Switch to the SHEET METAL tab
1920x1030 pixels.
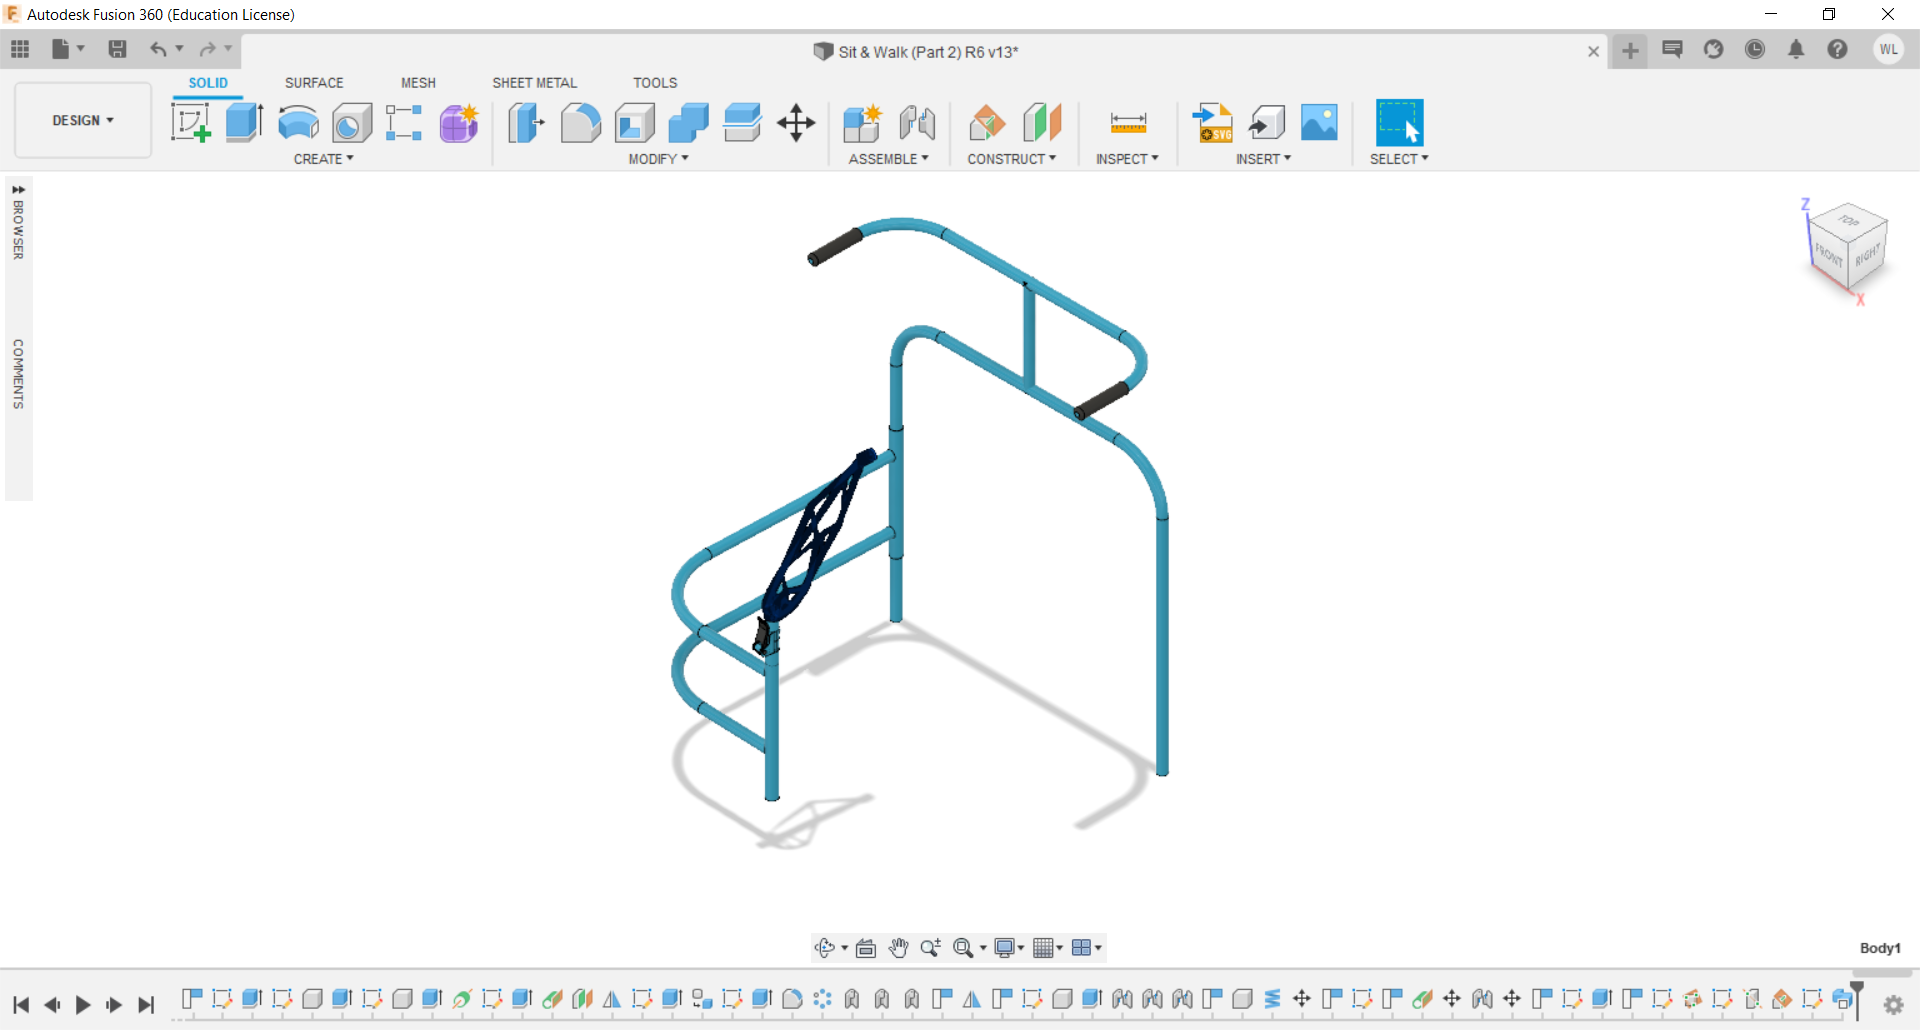pos(535,83)
